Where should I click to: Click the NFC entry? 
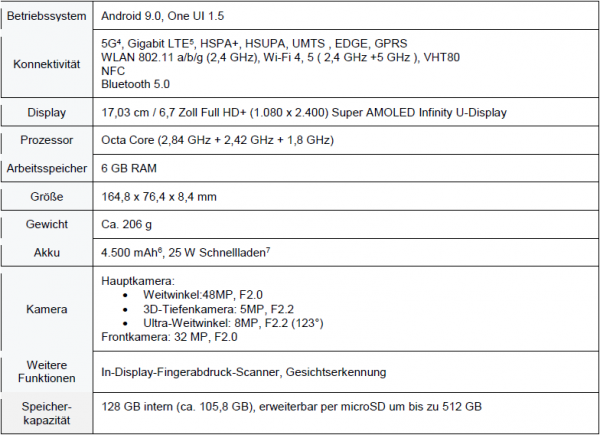point(113,71)
